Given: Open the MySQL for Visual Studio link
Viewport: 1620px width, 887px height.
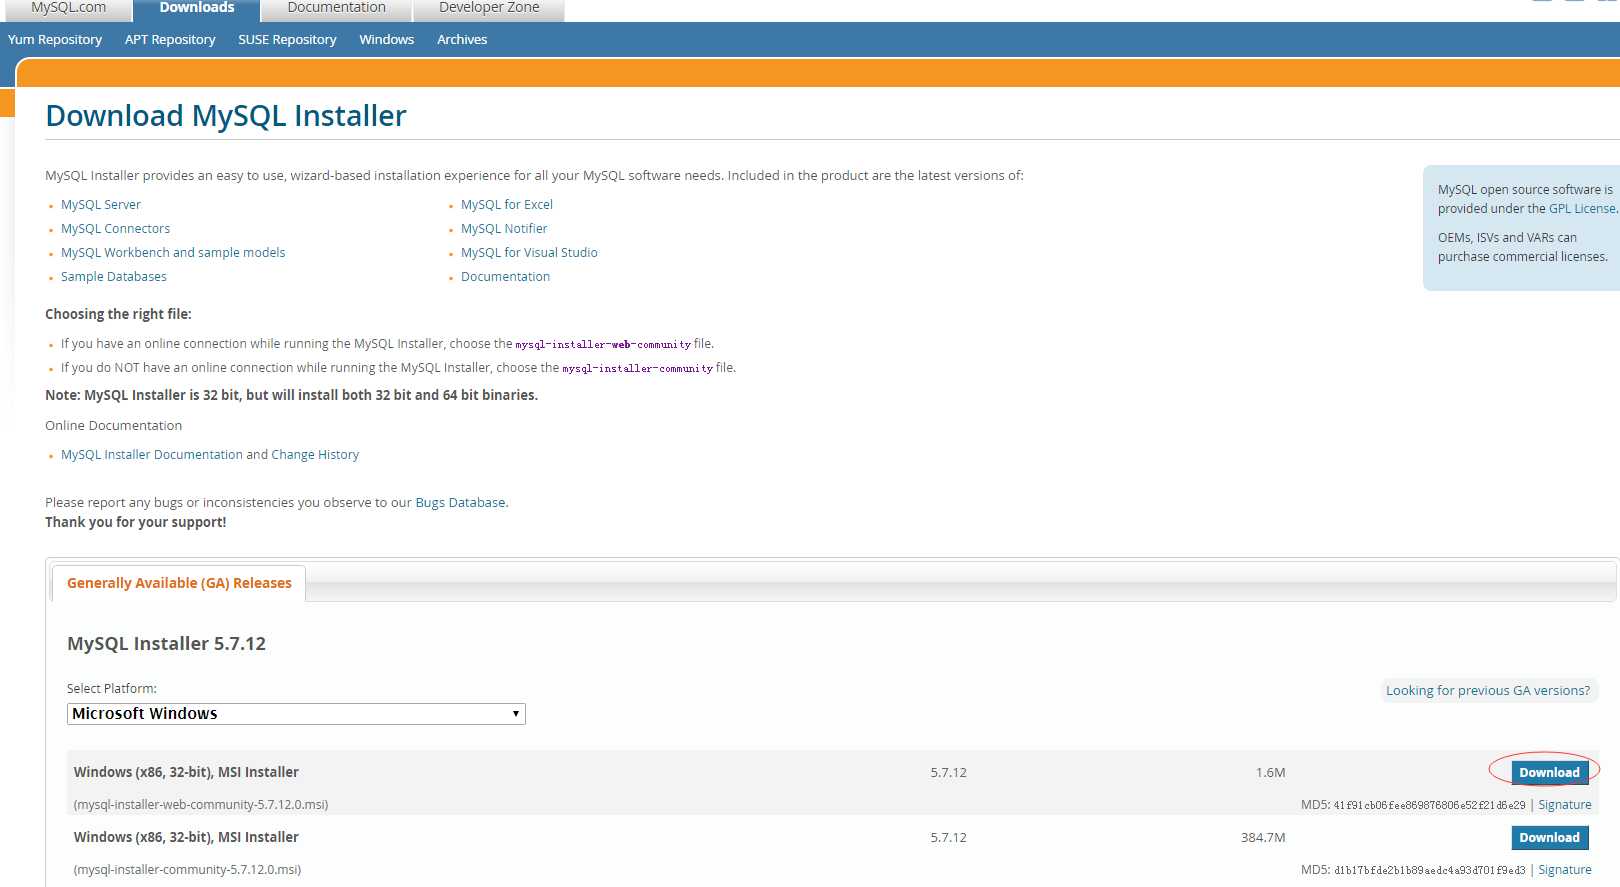Looking at the screenshot, I should (529, 253).
